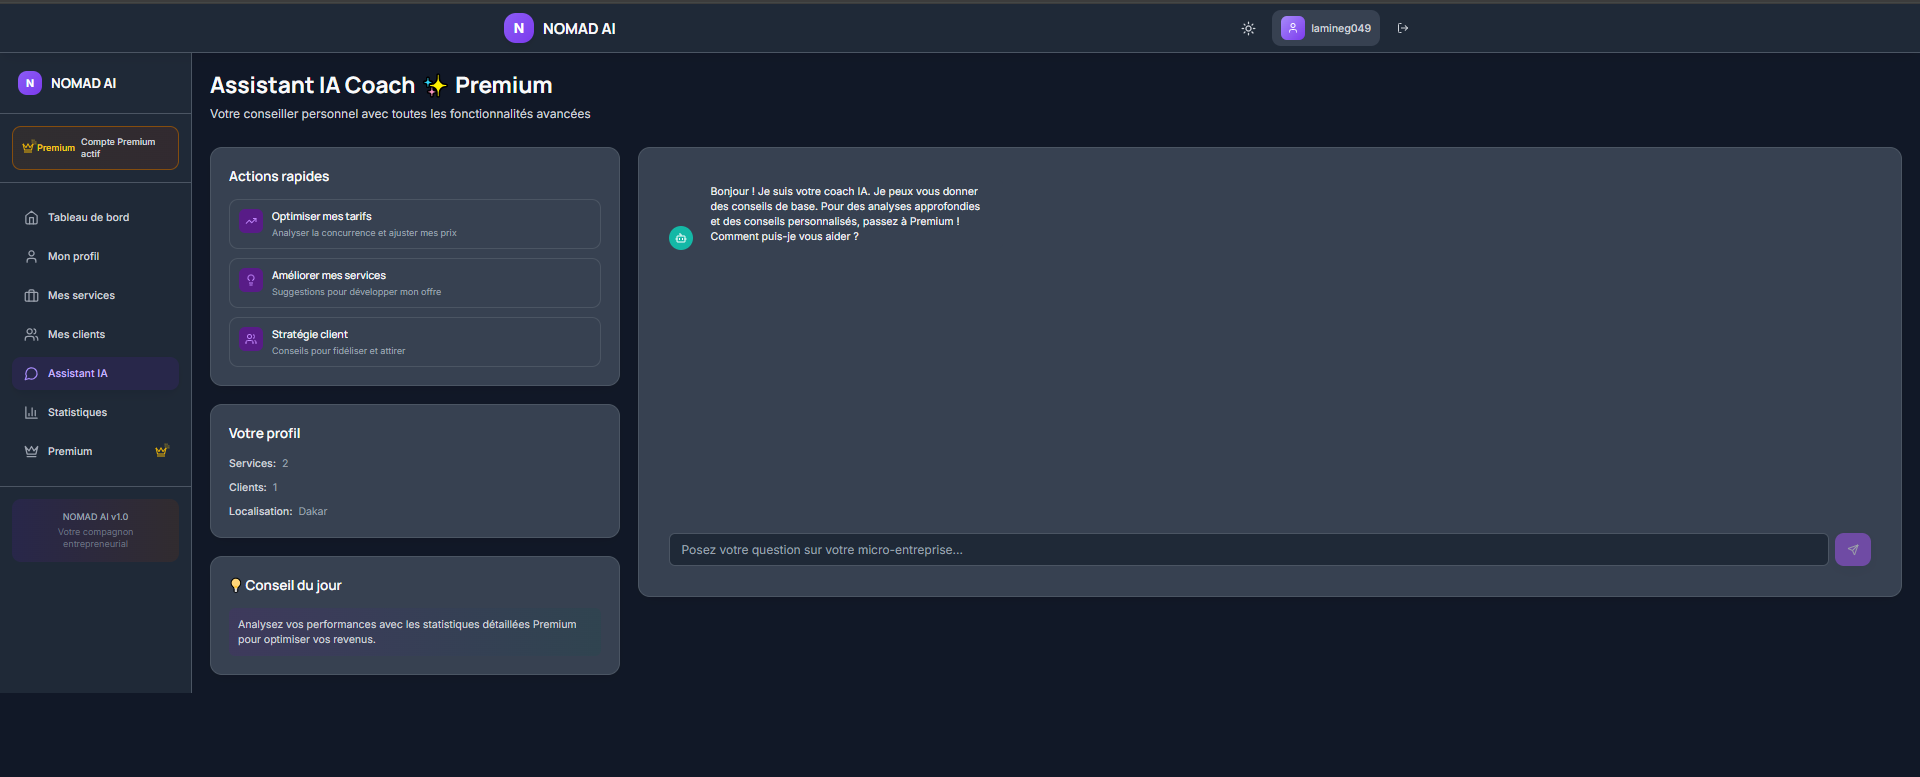1920x777 pixels.
Task: Open Statistiques page
Action: click(x=95, y=412)
